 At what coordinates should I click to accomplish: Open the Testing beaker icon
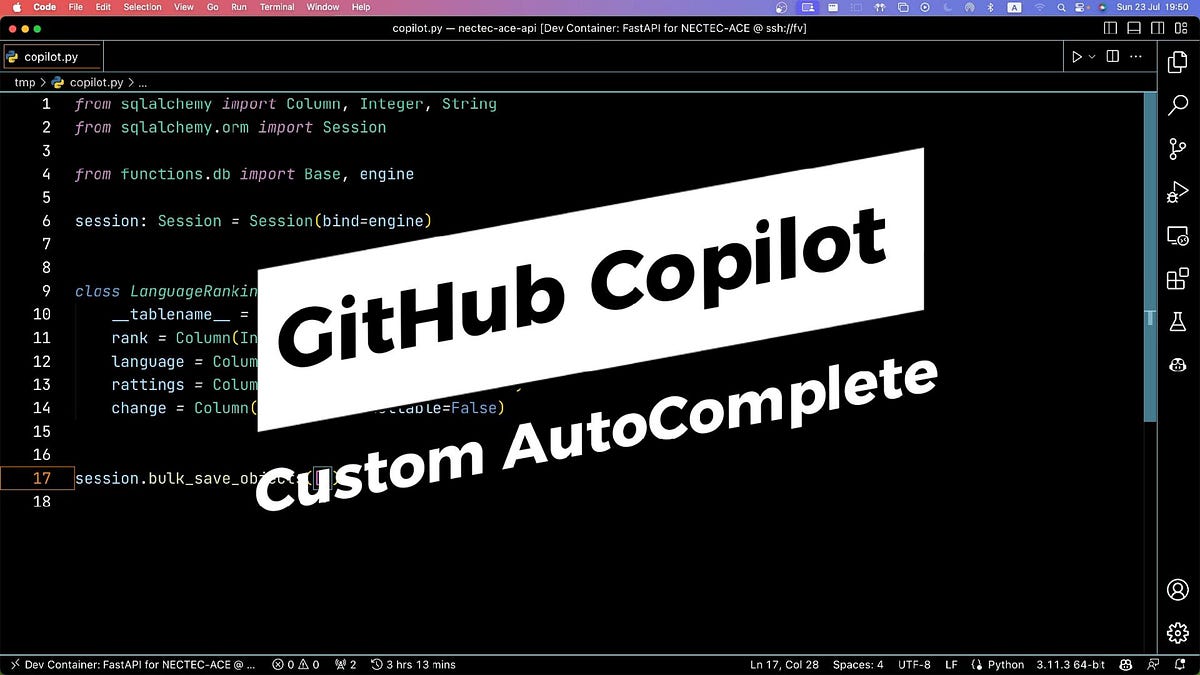click(1177, 321)
